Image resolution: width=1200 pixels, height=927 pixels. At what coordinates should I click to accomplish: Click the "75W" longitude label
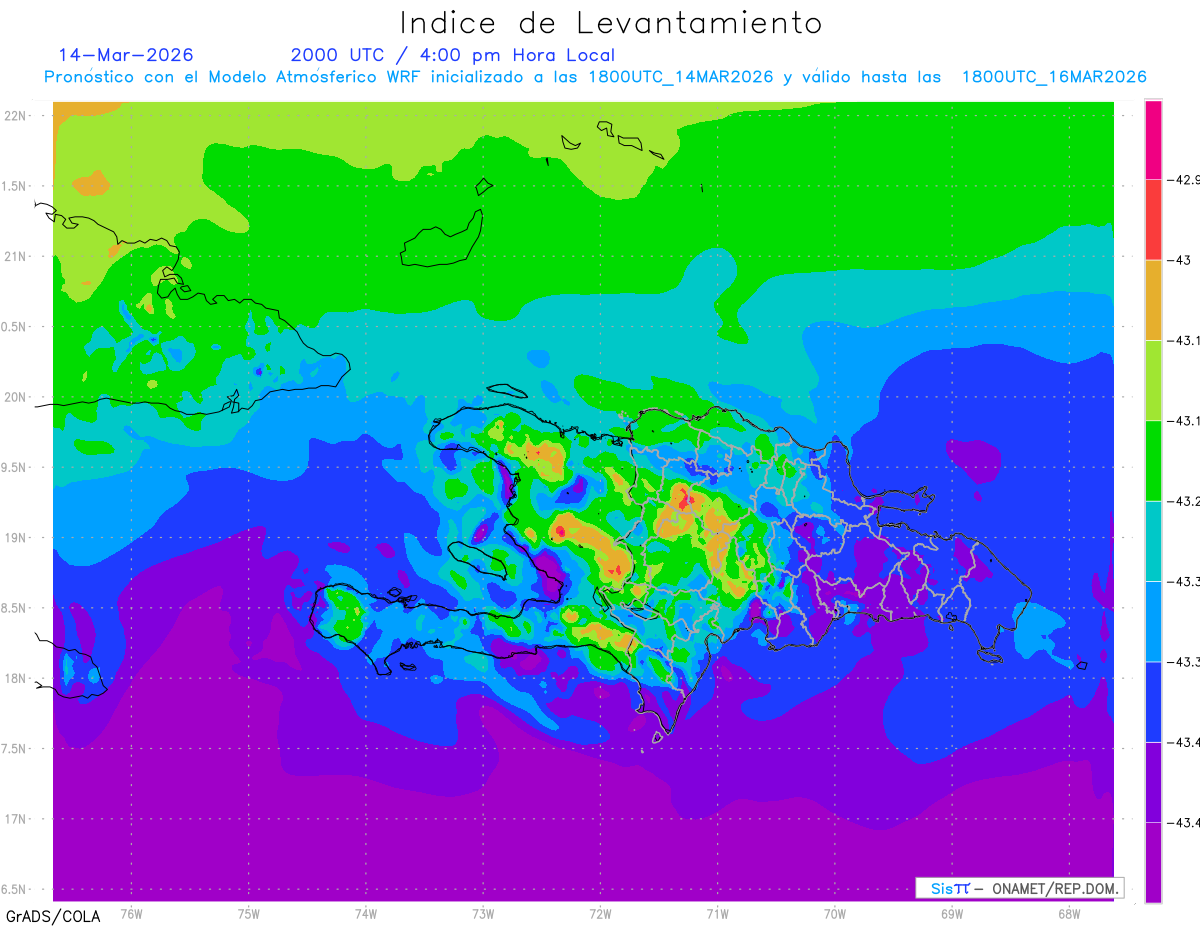[249, 914]
